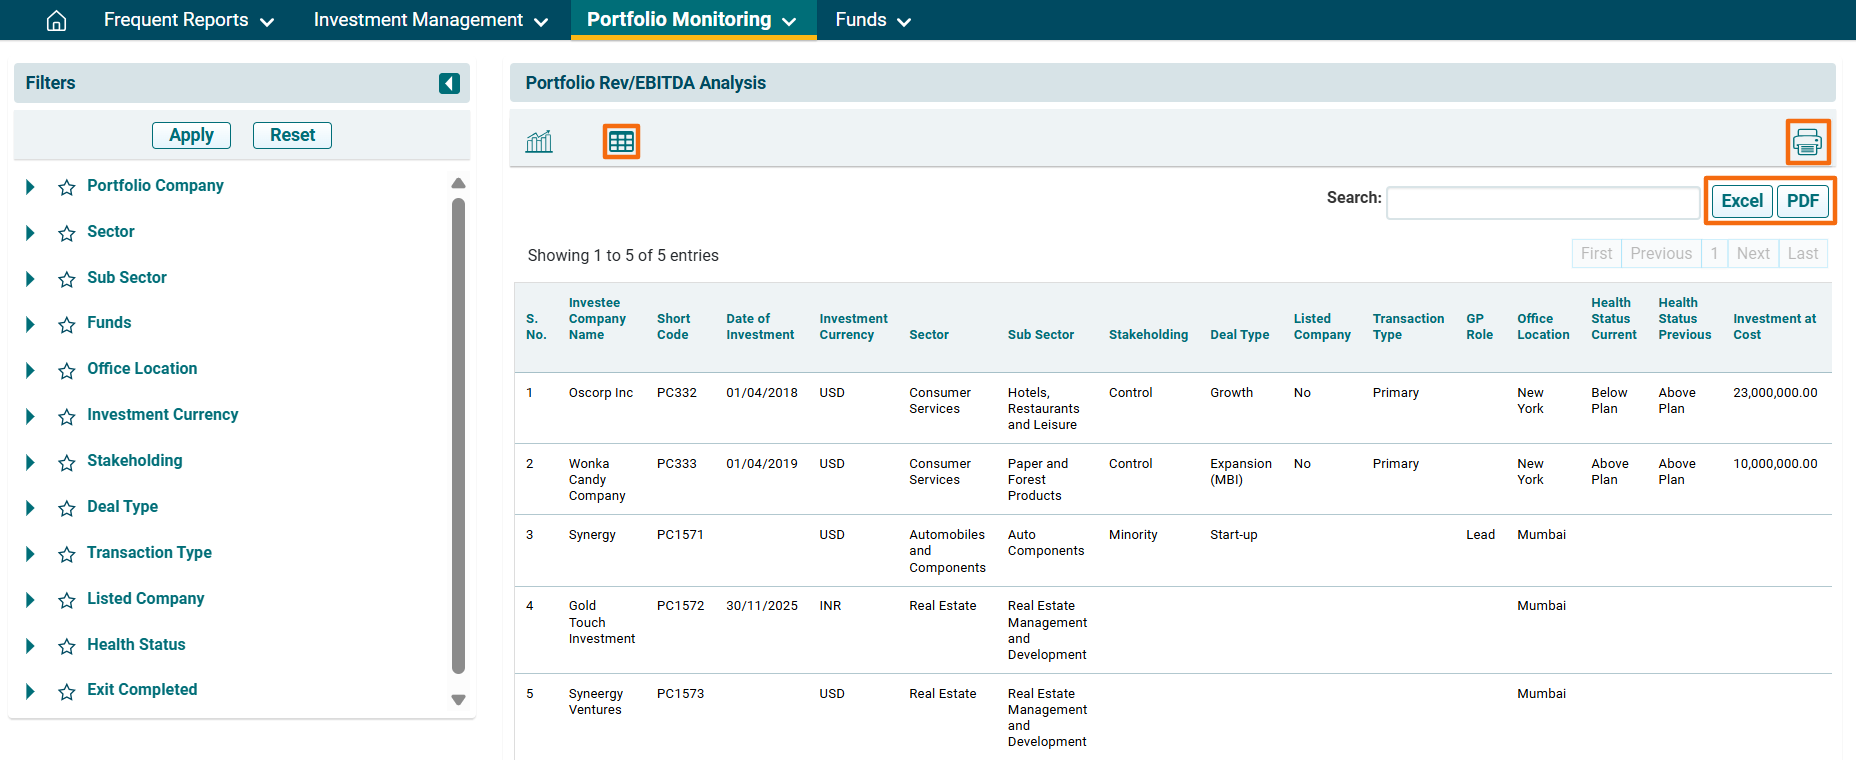Image resolution: width=1856 pixels, height=760 pixels.
Task: Star the Deal Type filter
Action: tap(67, 508)
